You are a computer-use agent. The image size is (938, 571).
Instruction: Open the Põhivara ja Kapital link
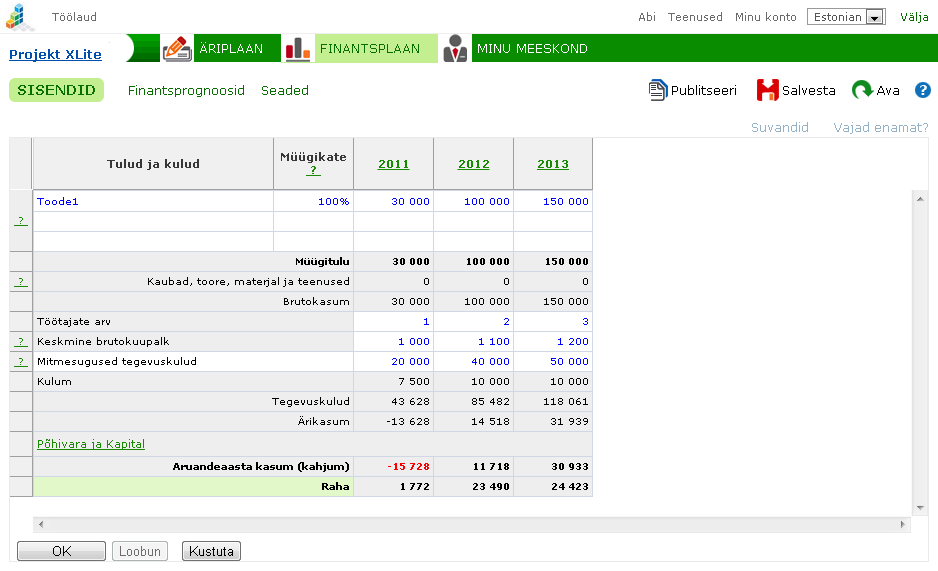click(x=91, y=444)
